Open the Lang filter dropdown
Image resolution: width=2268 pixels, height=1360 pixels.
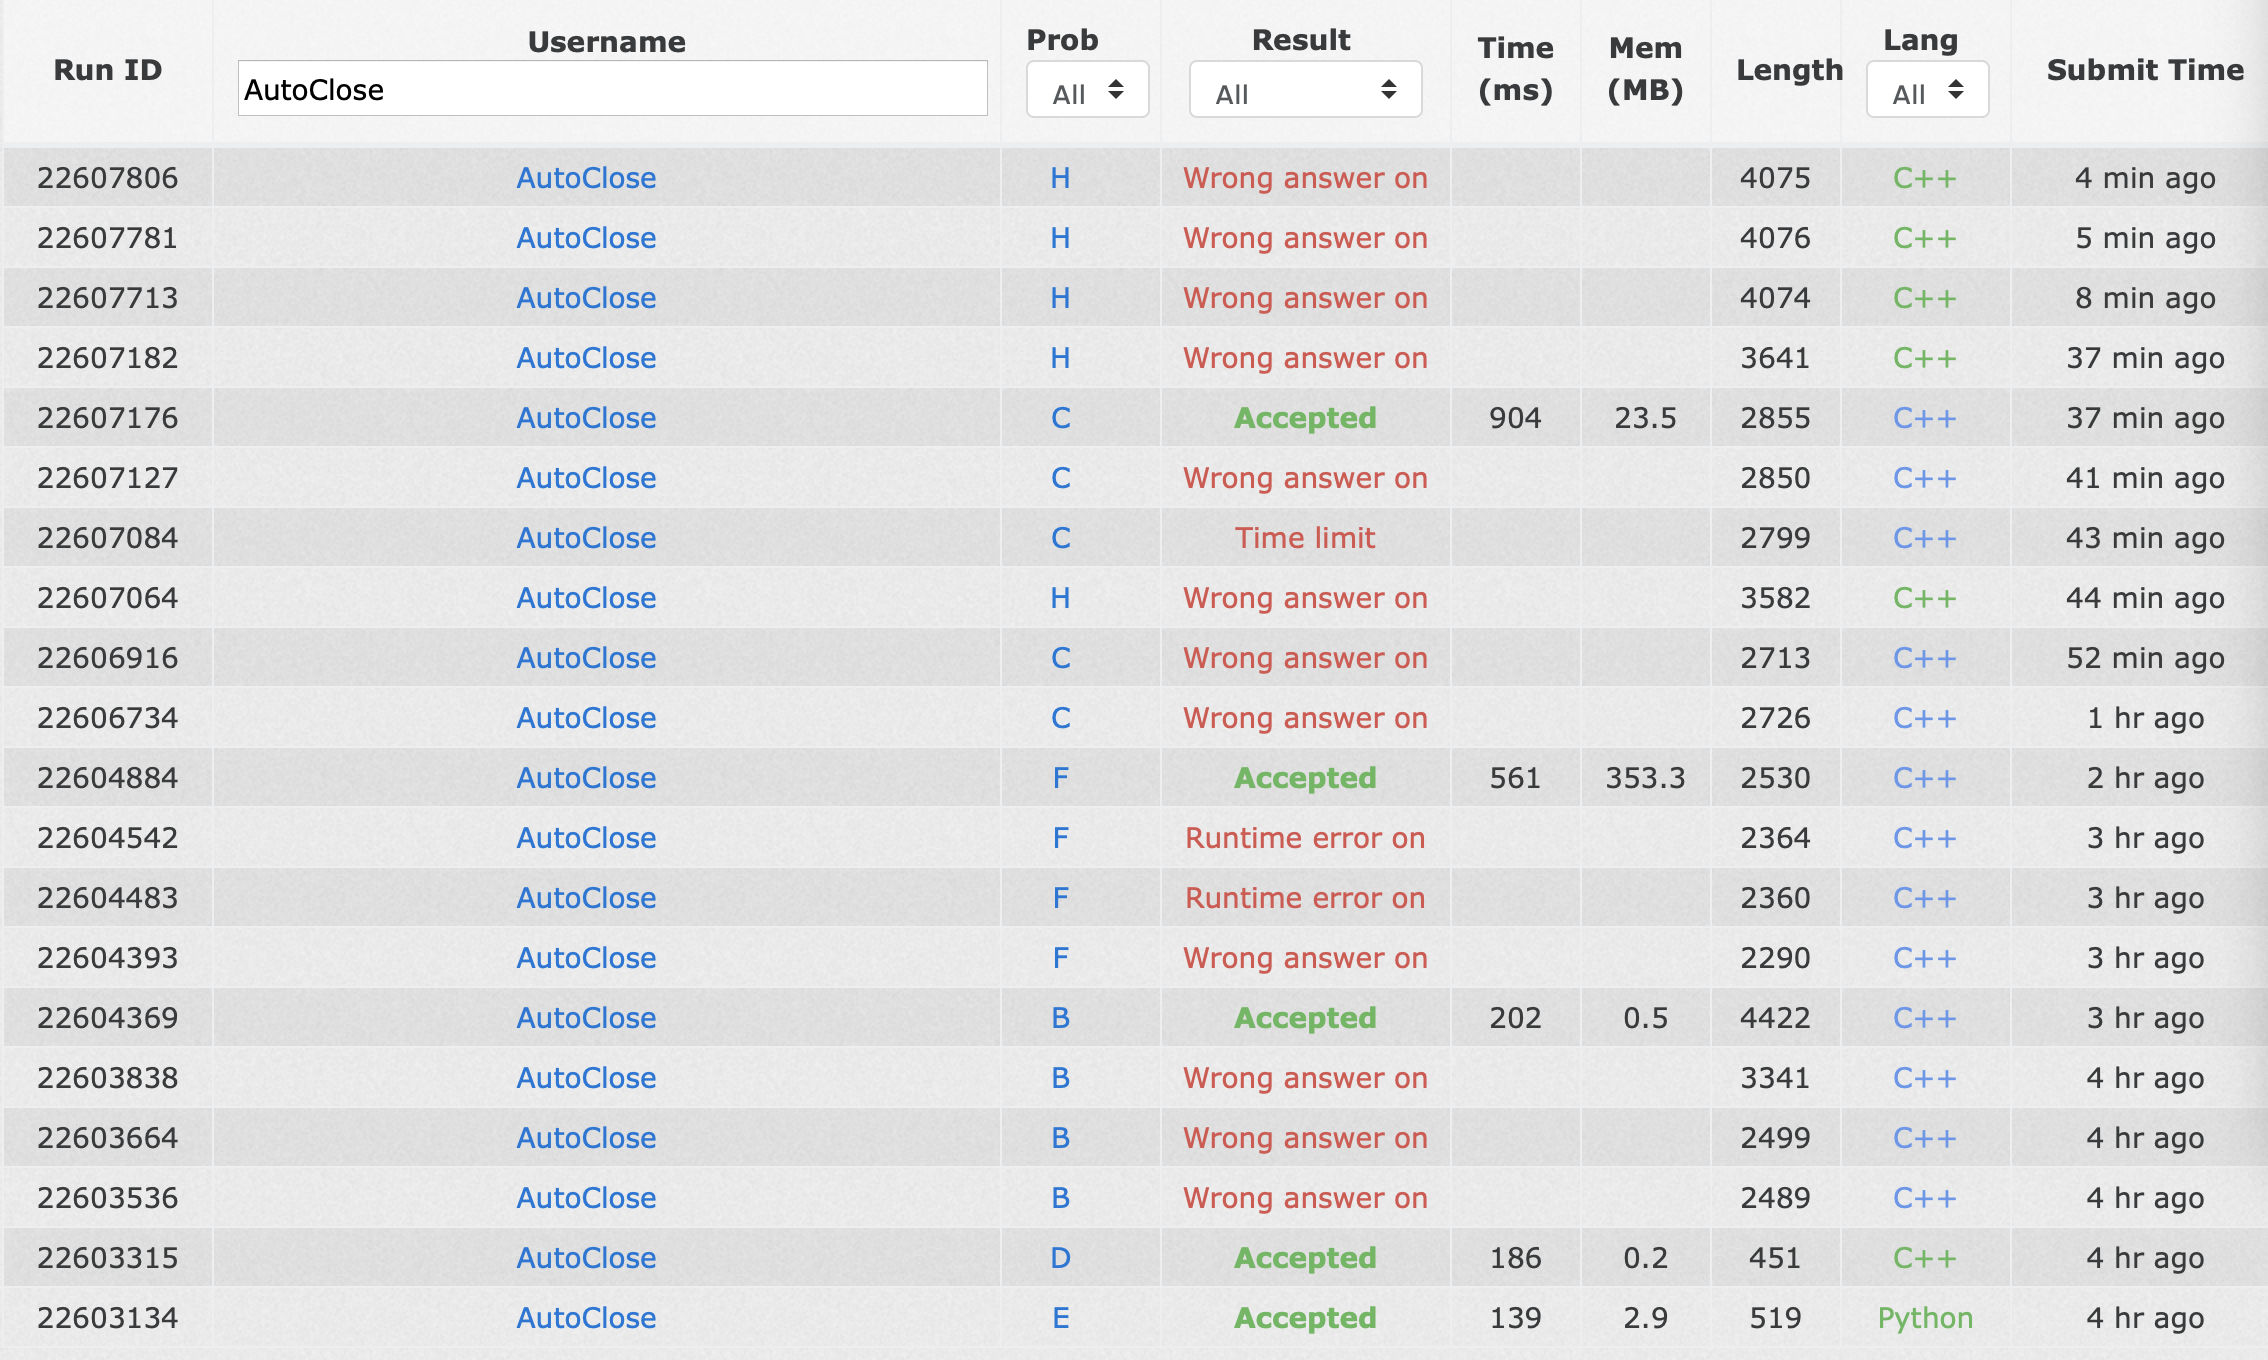[x=1926, y=91]
